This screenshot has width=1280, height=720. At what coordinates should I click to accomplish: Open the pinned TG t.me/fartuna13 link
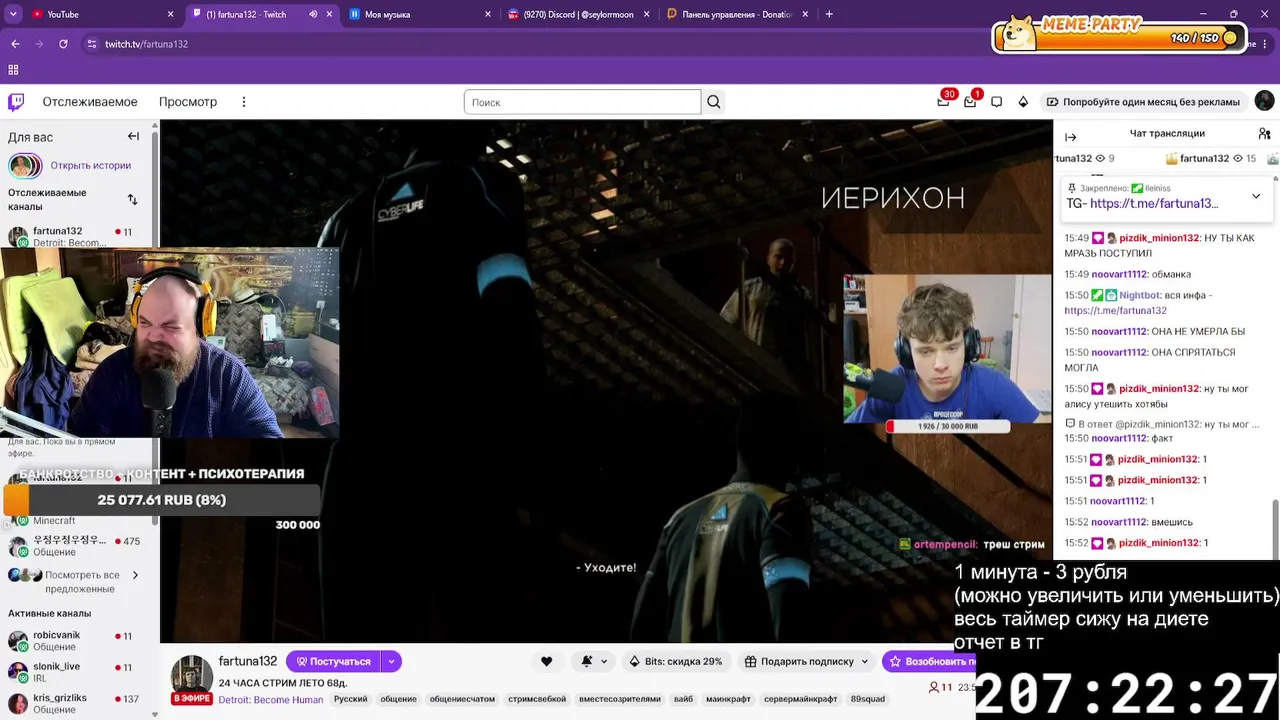point(1154,204)
